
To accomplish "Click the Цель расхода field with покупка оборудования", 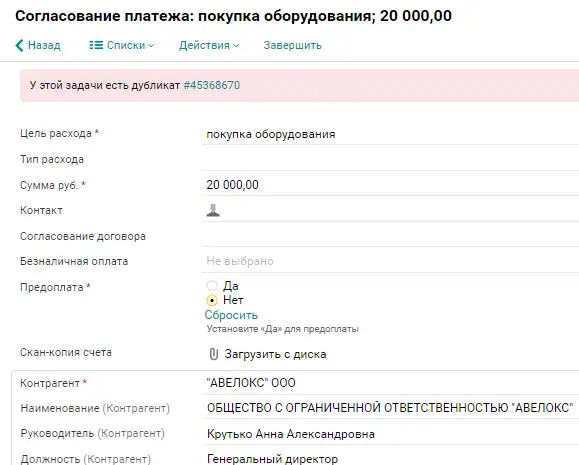I will [x=390, y=134].
